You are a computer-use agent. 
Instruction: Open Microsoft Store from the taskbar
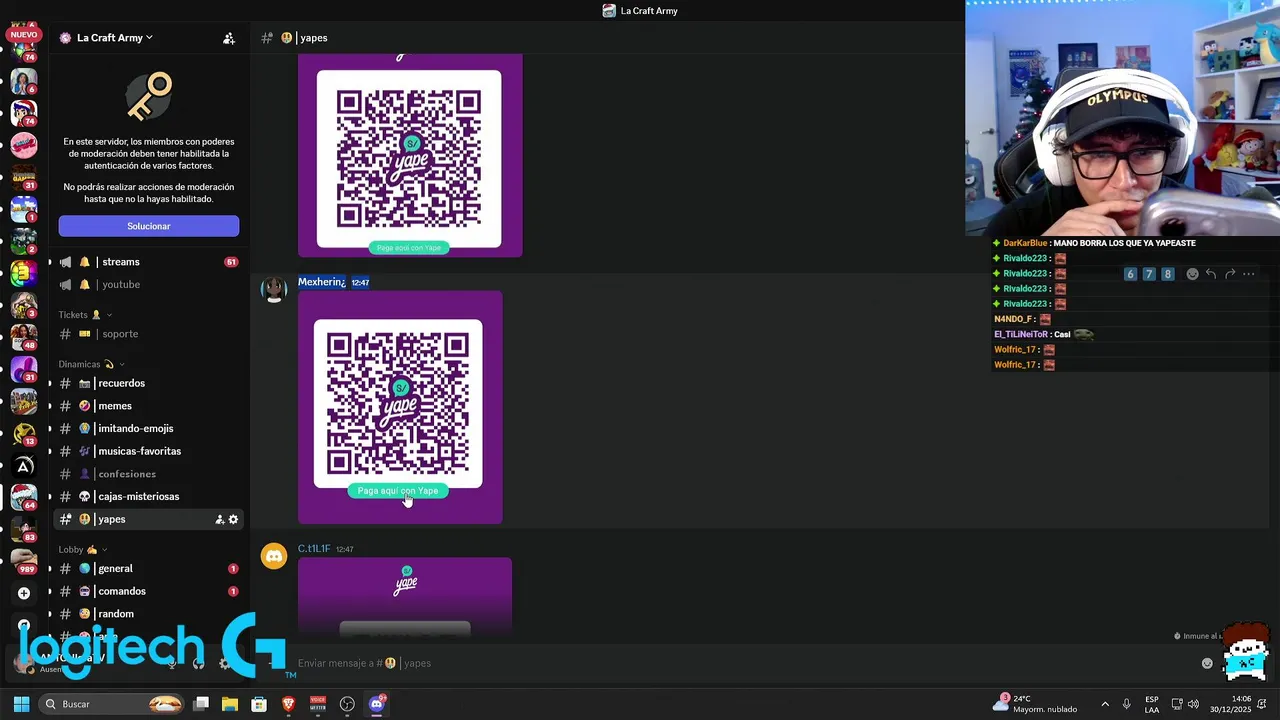click(259, 704)
